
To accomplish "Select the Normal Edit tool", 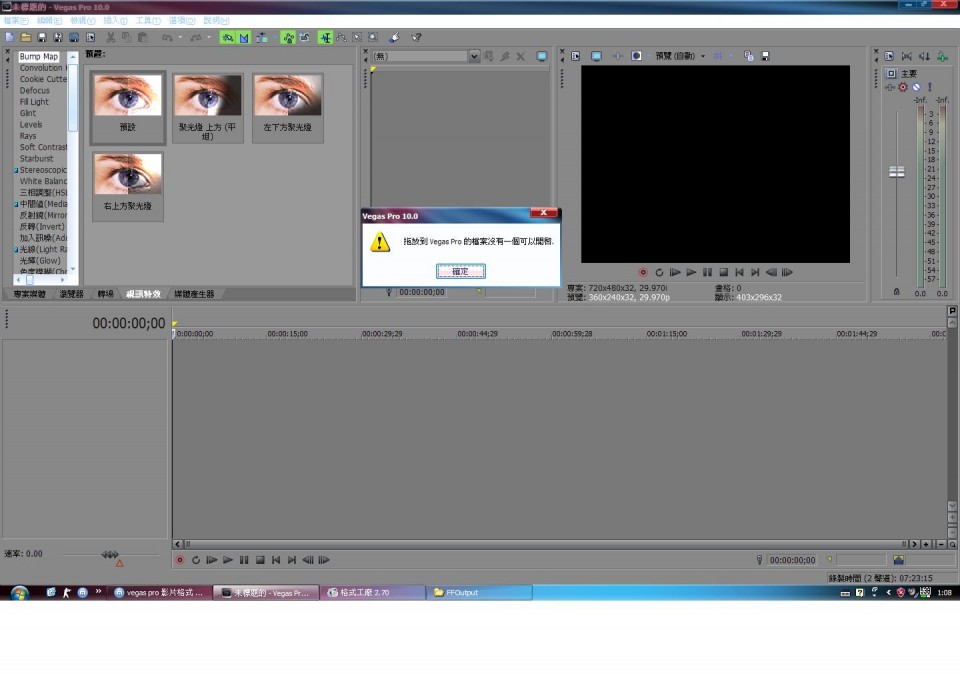I will click(325, 37).
